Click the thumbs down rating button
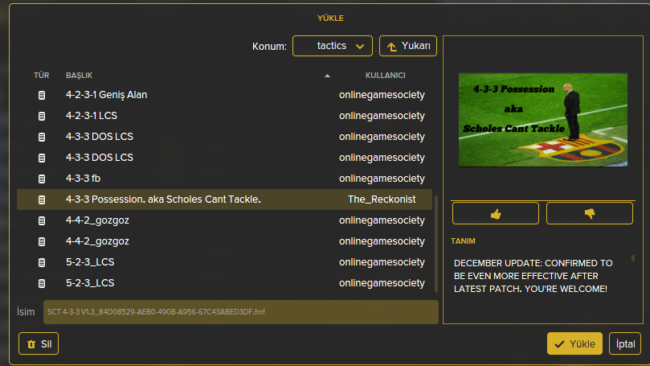Image resolution: width=650 pixels, height=366 pixels. 589,213
